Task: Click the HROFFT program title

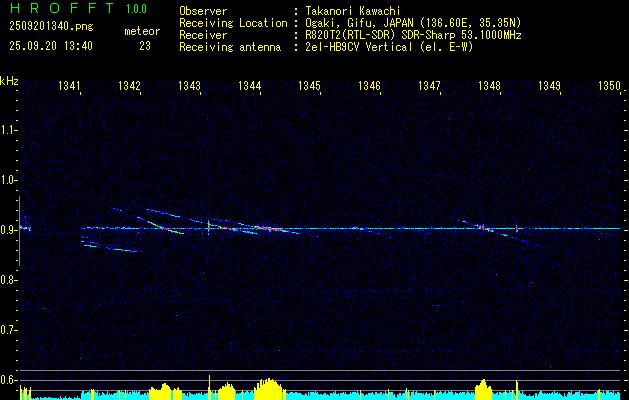Action: pyautogui.click(x=63, y=8)
